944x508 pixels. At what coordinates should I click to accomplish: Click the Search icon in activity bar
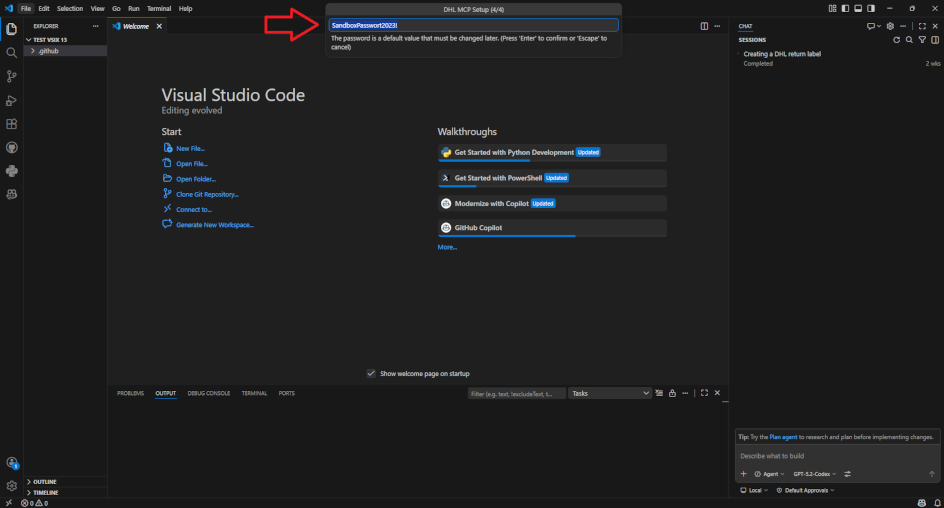coord(12,52)
